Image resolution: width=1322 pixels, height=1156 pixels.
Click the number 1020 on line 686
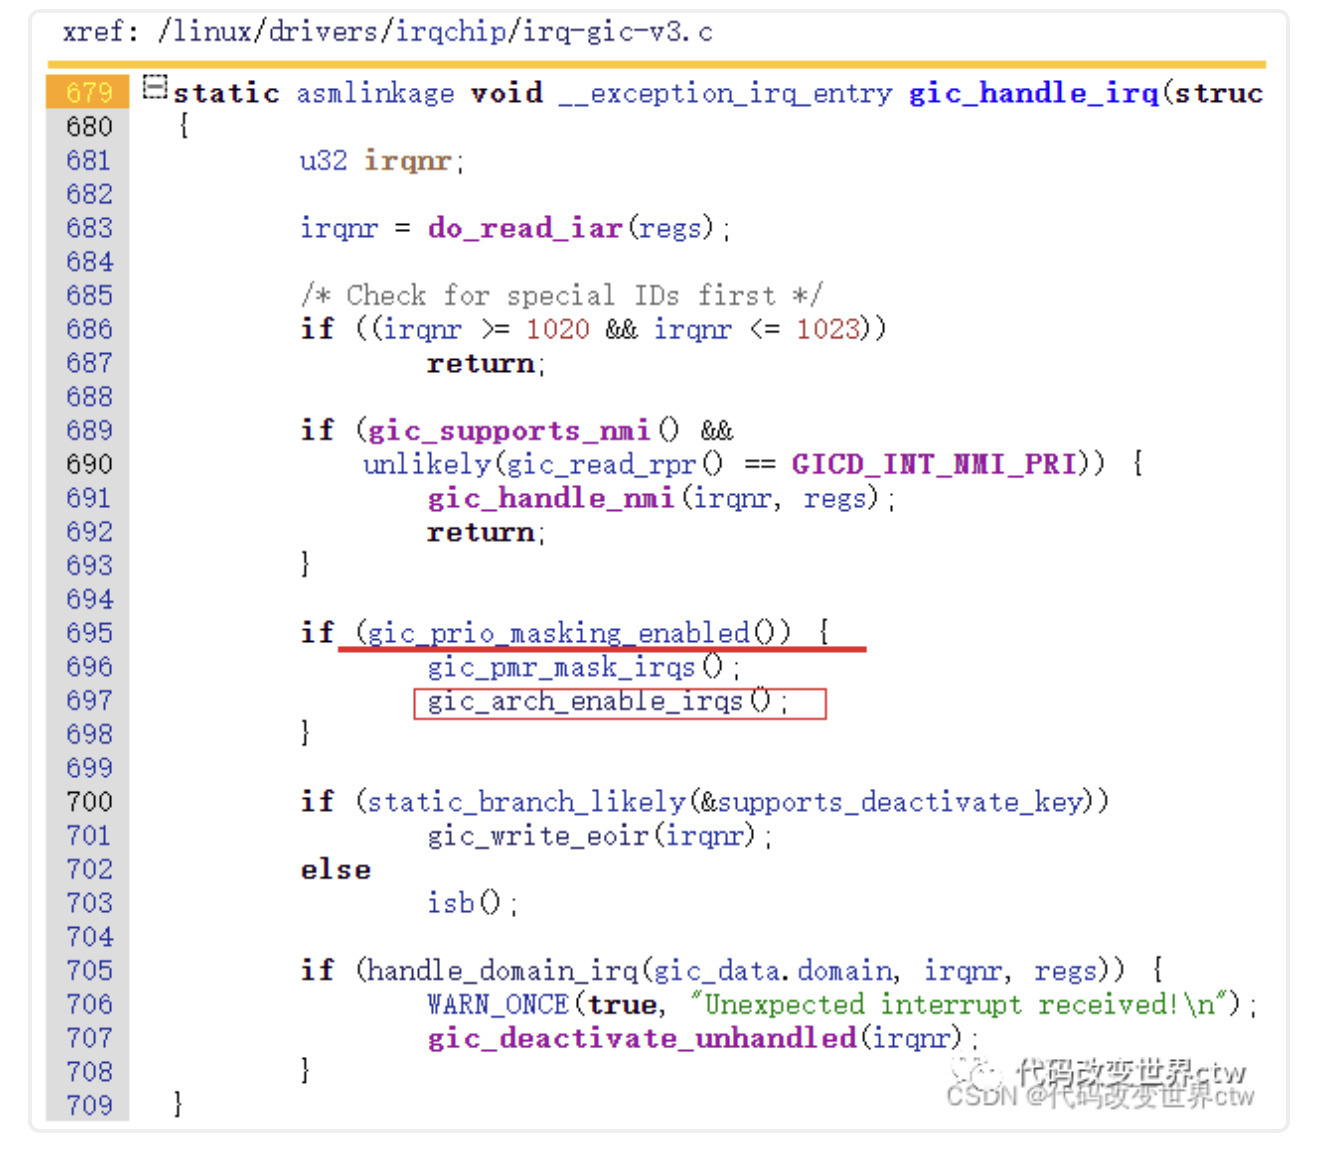557,329
